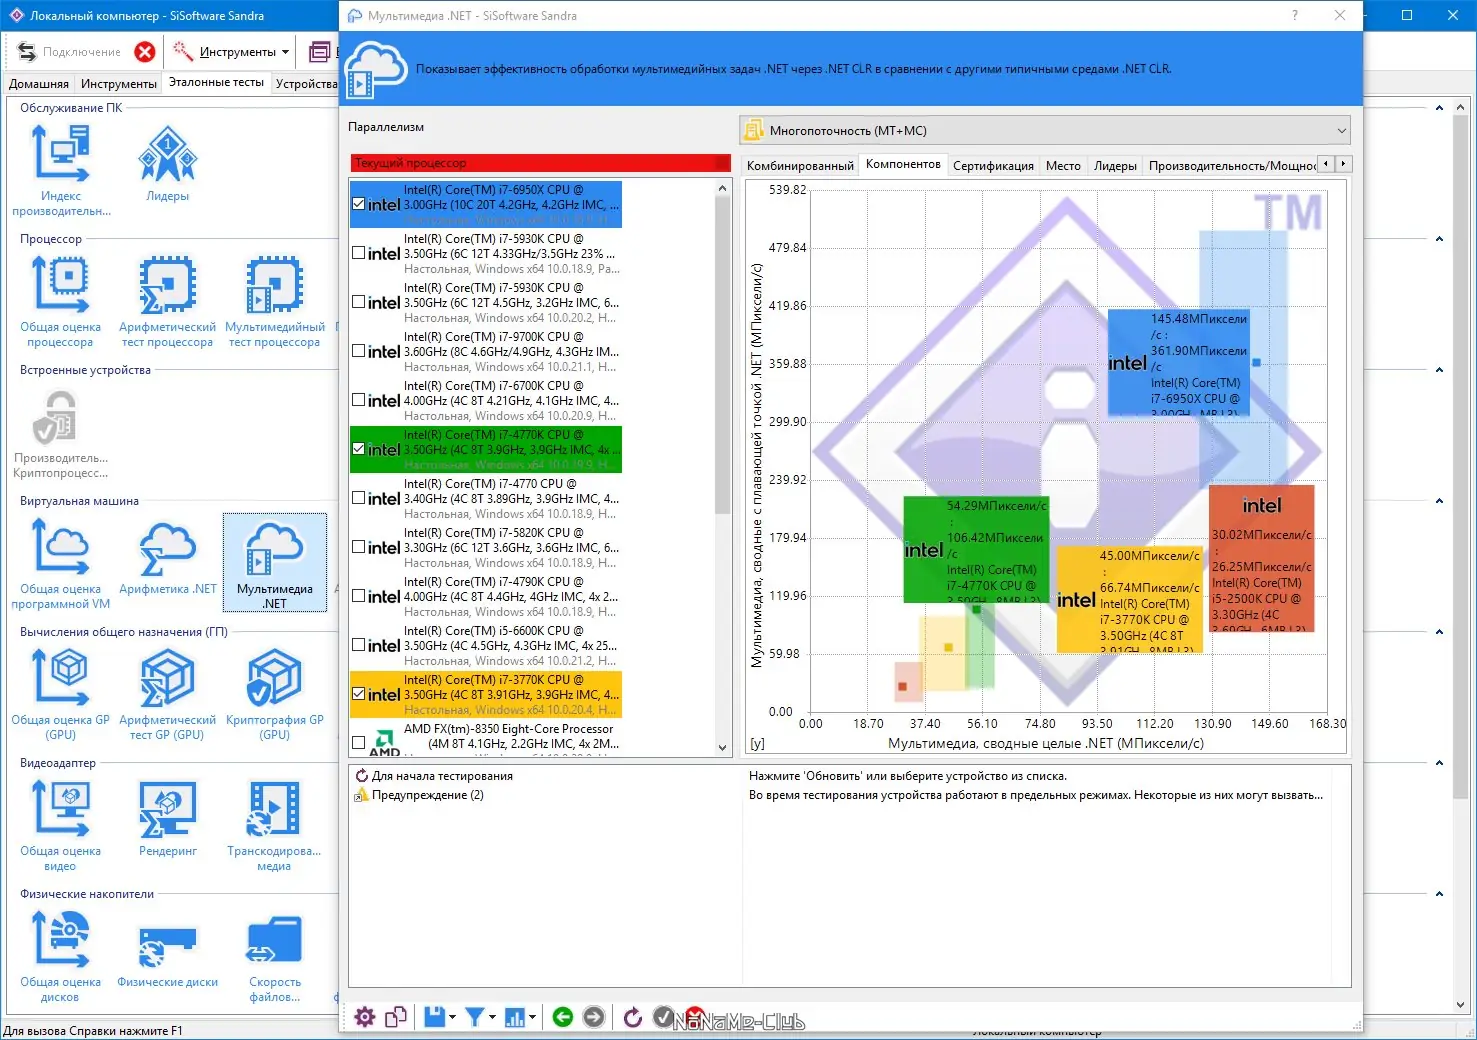The height and width of the screenshot is (1040, 1477).
Task: Select Мультимедиа .NET benchmark icon
Action: 275,563
